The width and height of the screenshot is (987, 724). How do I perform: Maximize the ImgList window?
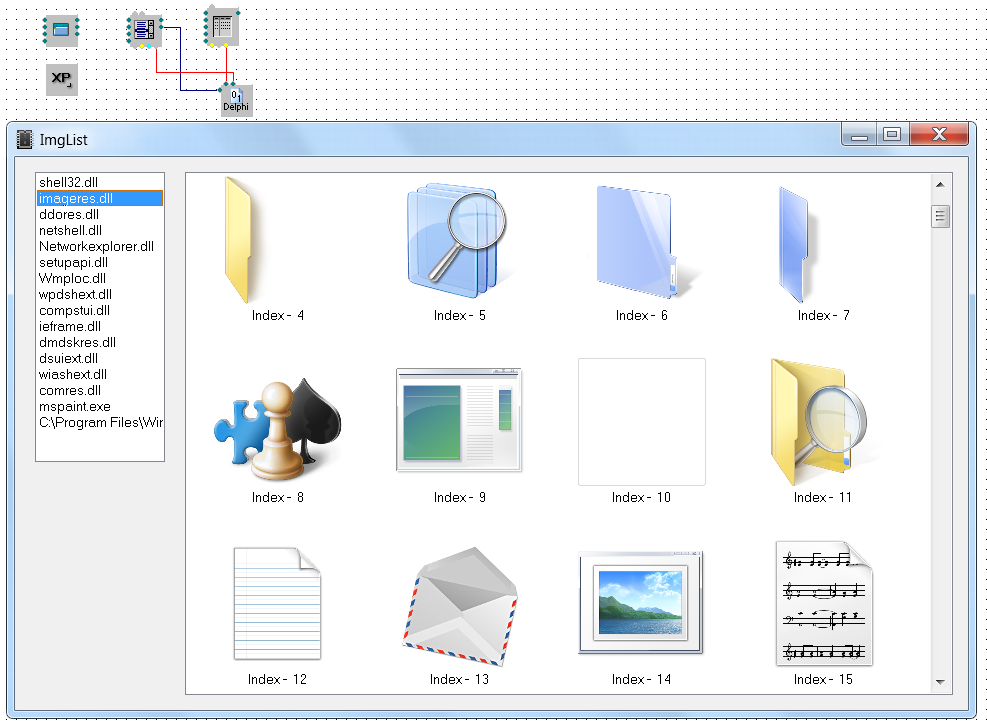(893, 135)
